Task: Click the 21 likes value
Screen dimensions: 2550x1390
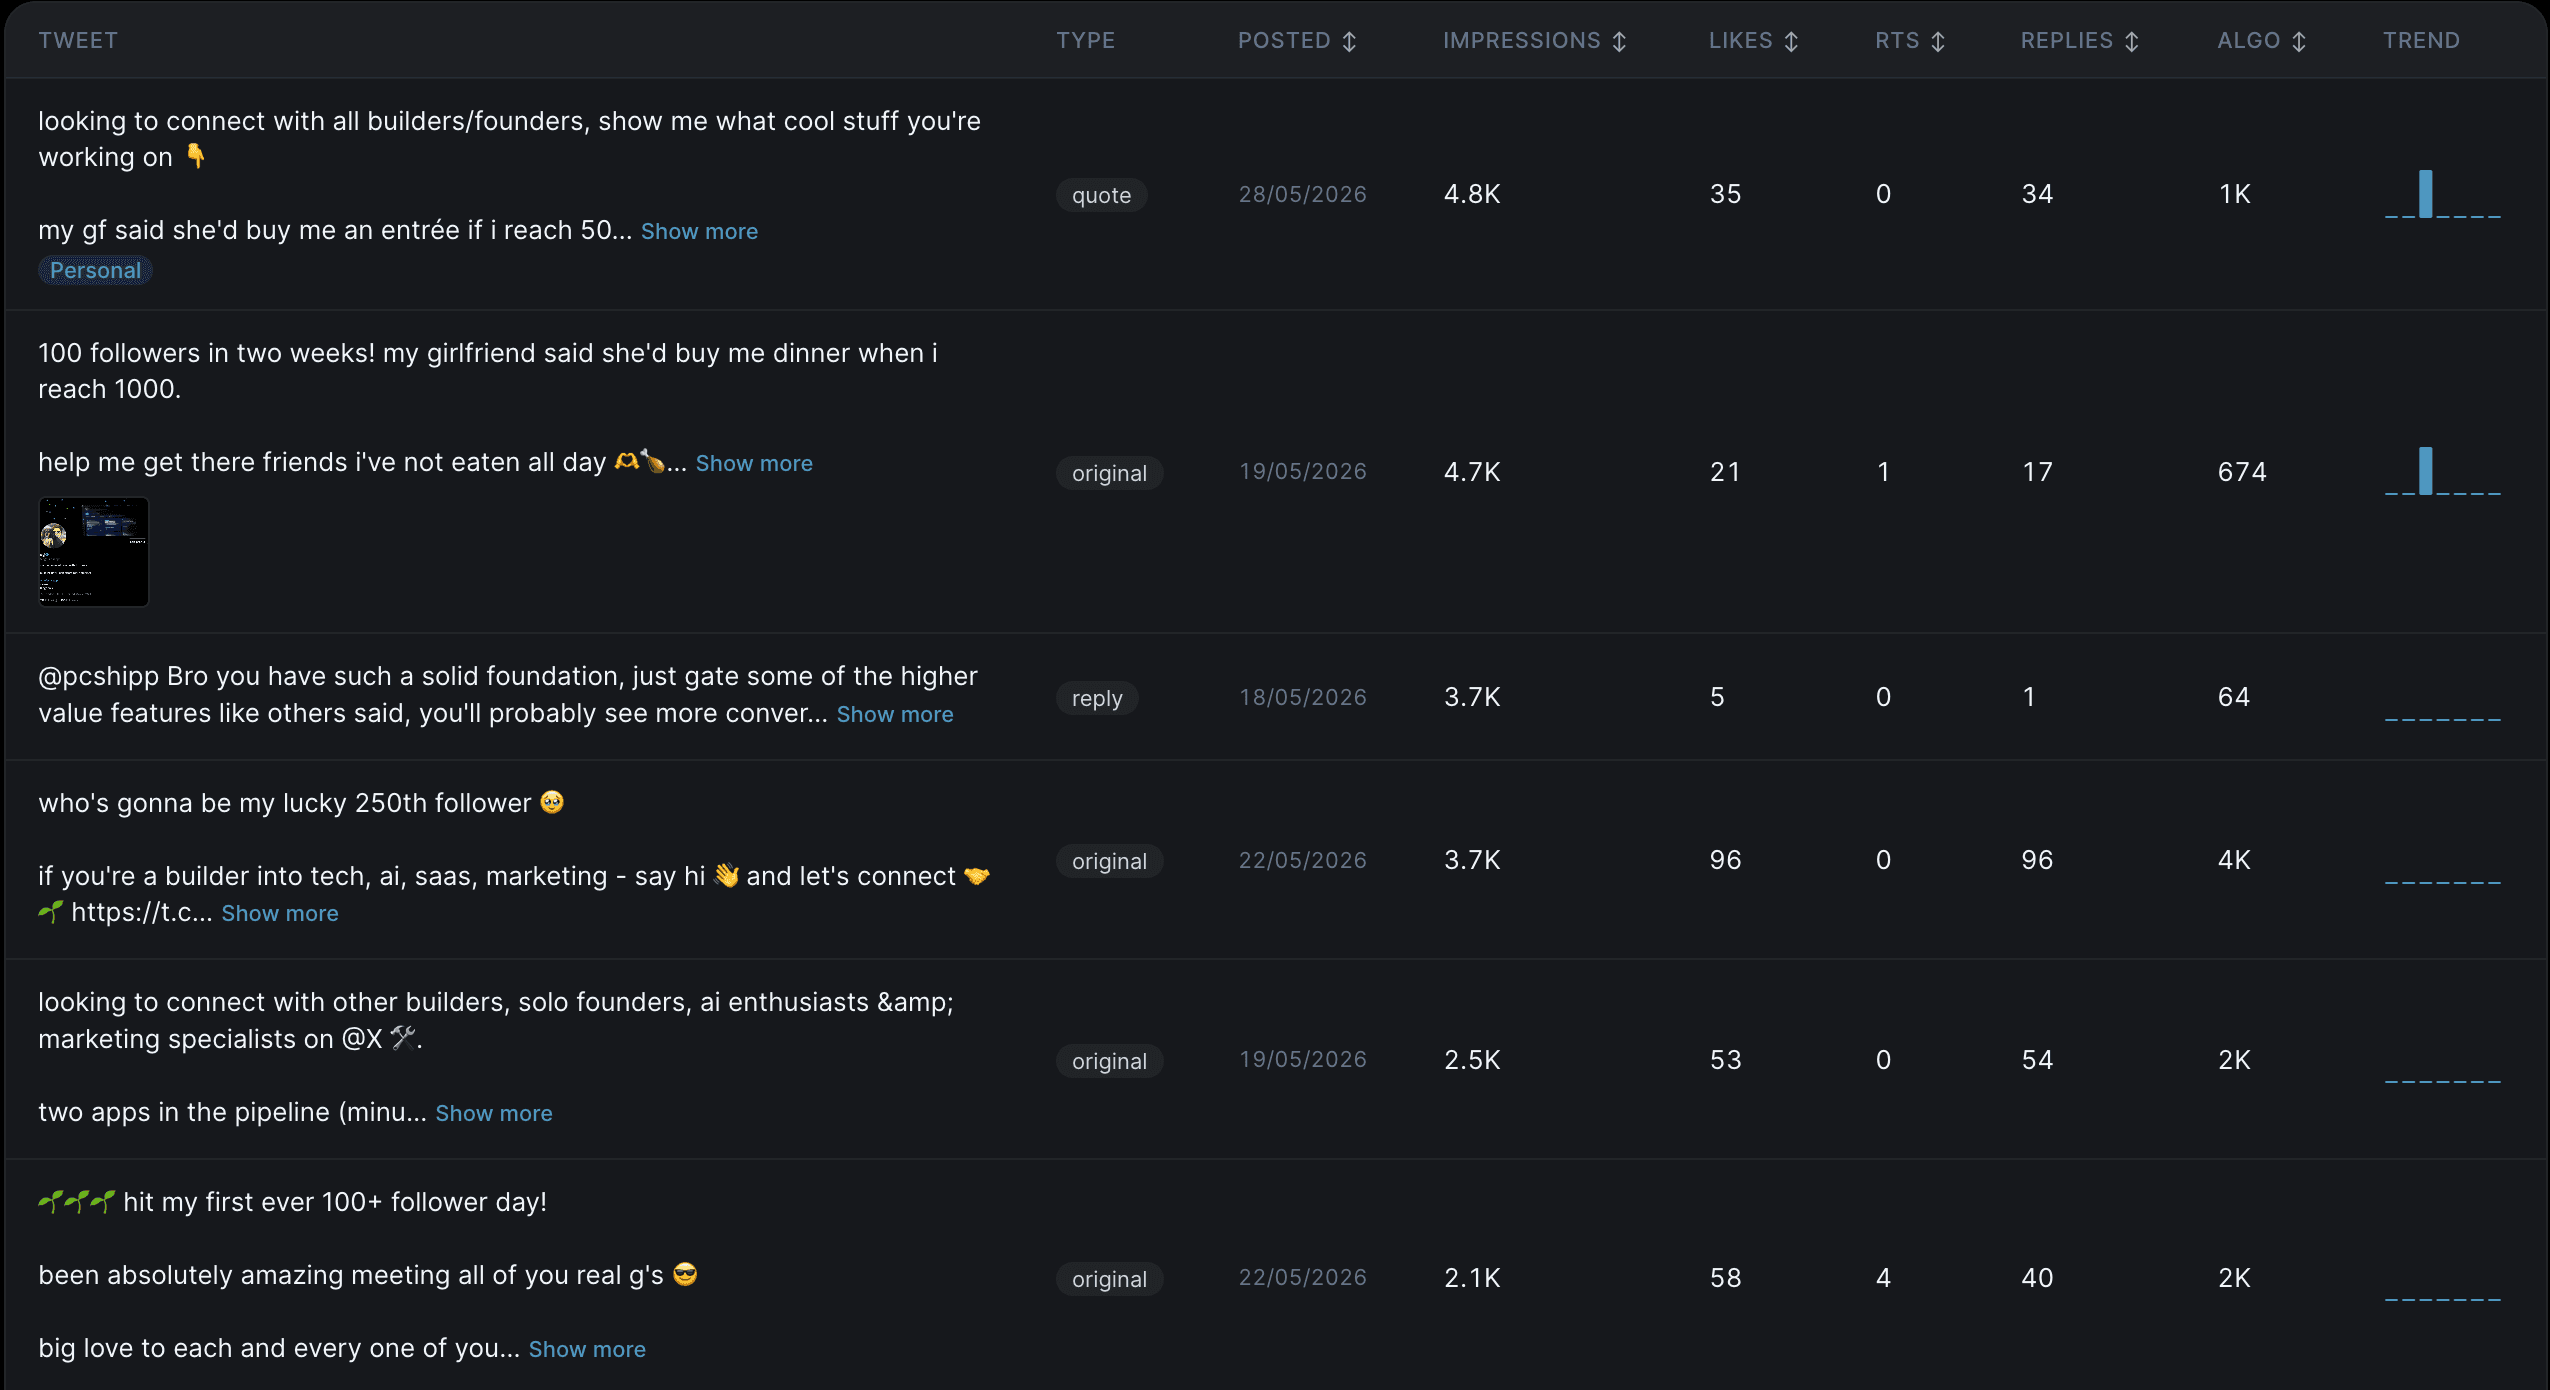Action: 1725,473
